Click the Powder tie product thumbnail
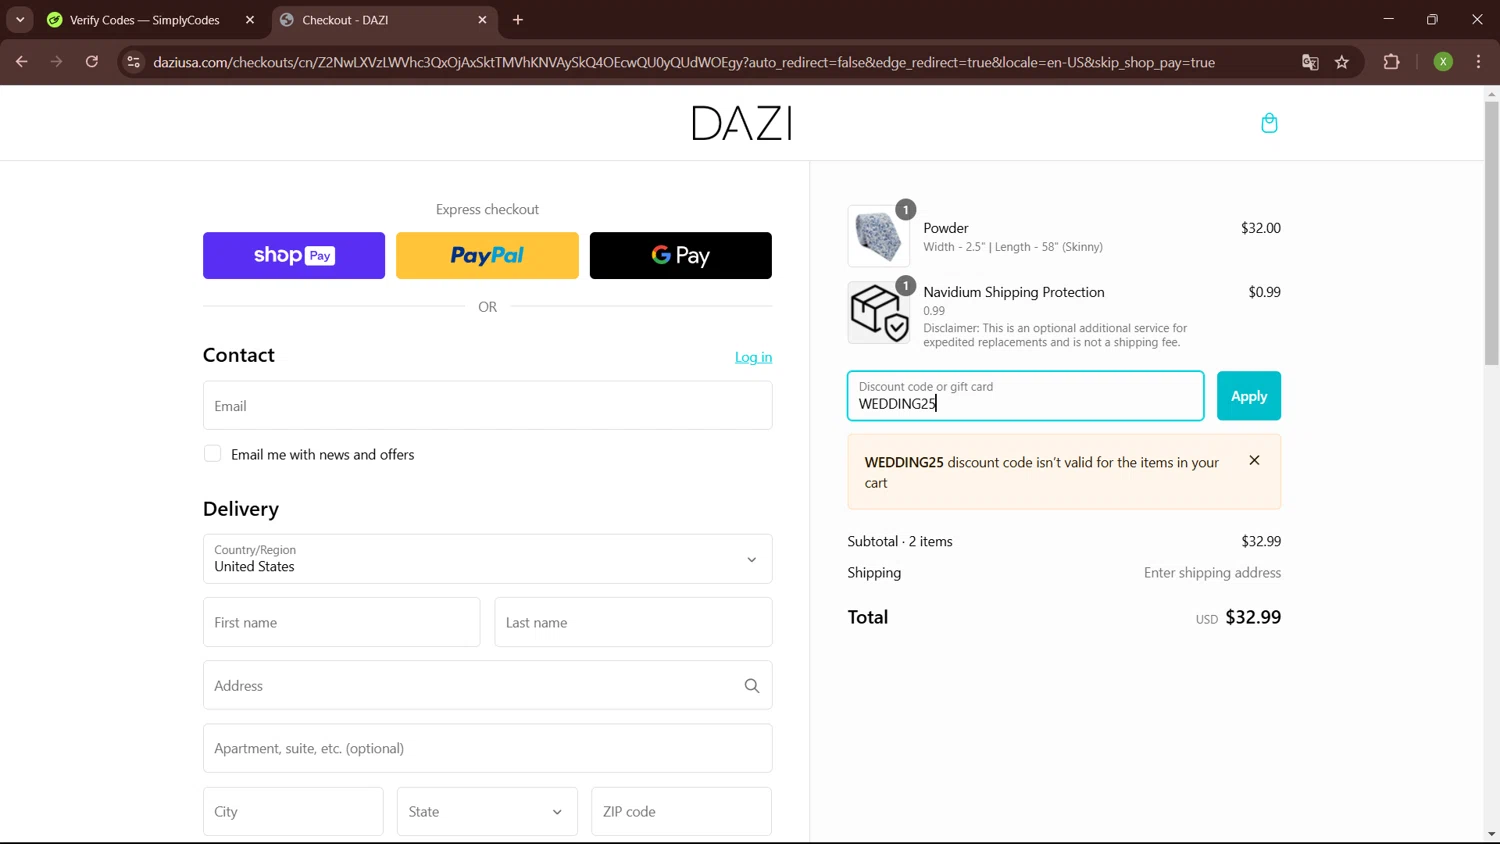 point(878,236)
